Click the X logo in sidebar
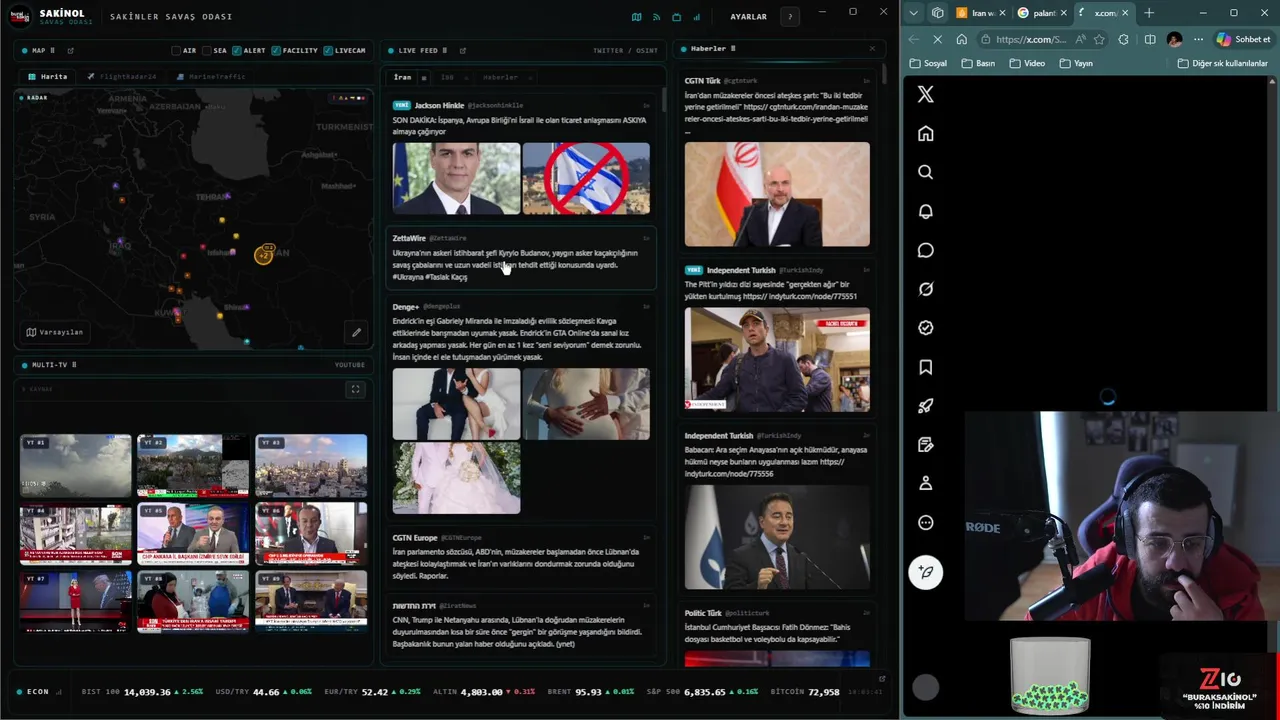The image size is (1280, 720). pyautogui.click(x=926, y=94)
